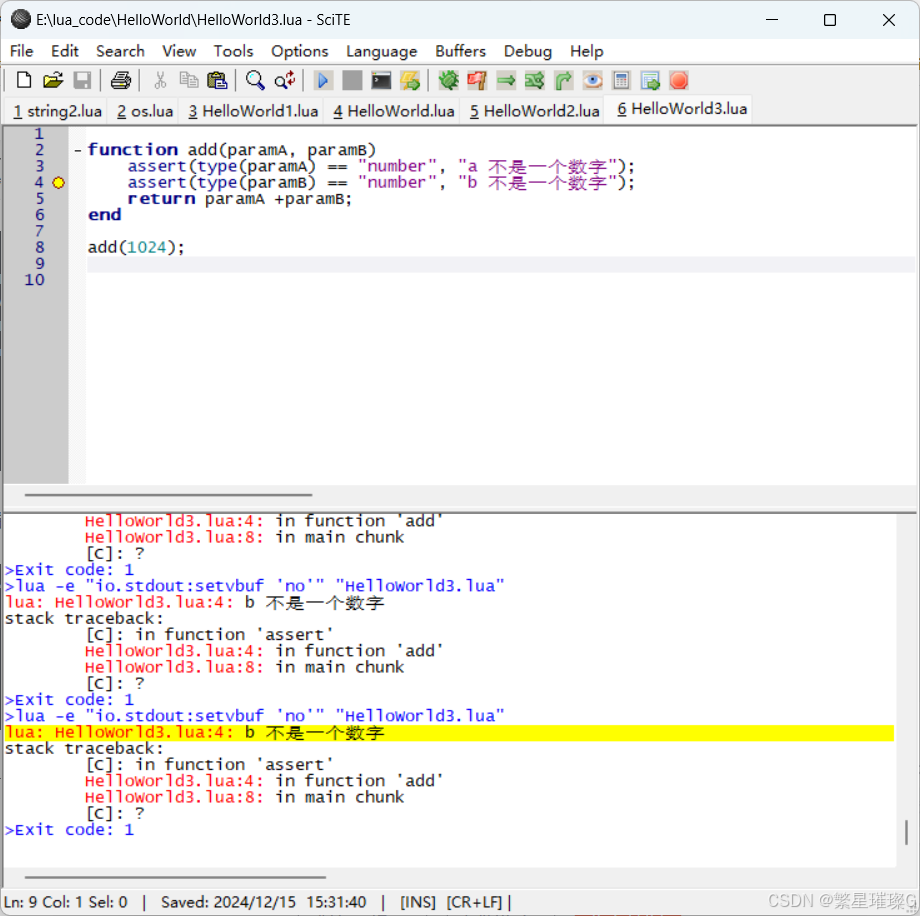Open the Help menu
The height and width of the screenshot is (916, 920).
click(x=587, y=52)
